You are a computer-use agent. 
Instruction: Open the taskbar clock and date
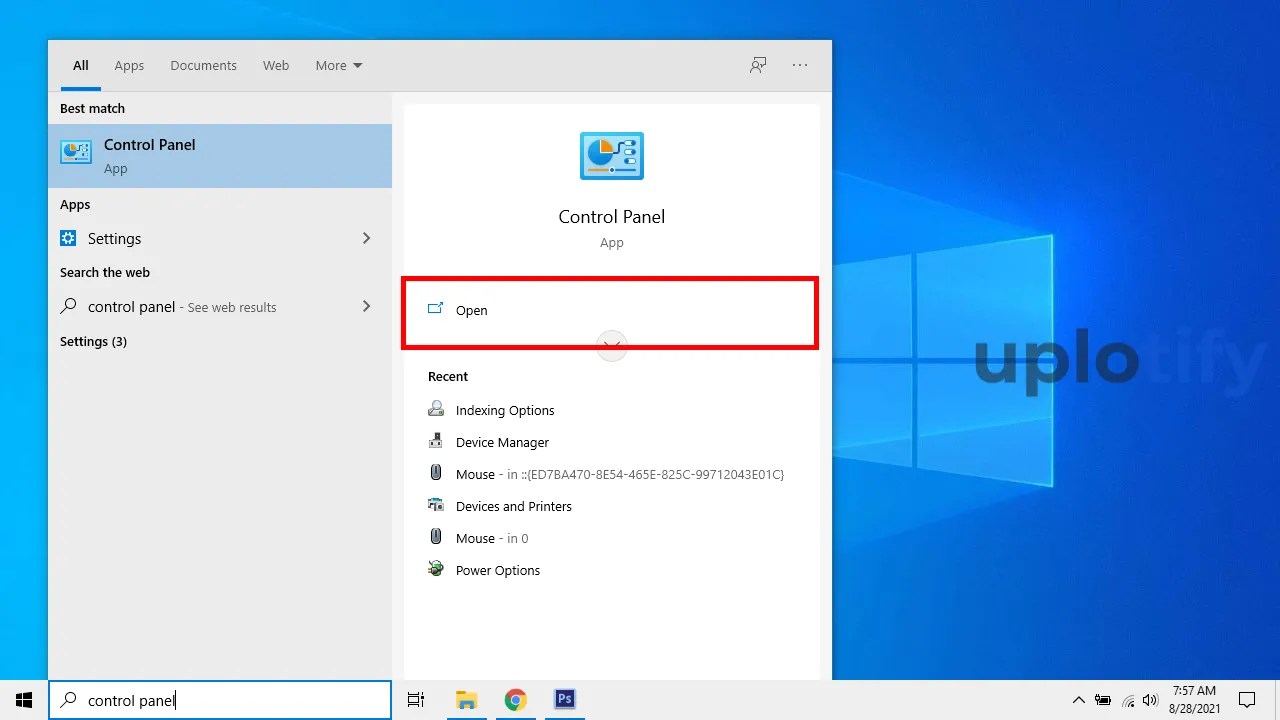pos(1194,700)
